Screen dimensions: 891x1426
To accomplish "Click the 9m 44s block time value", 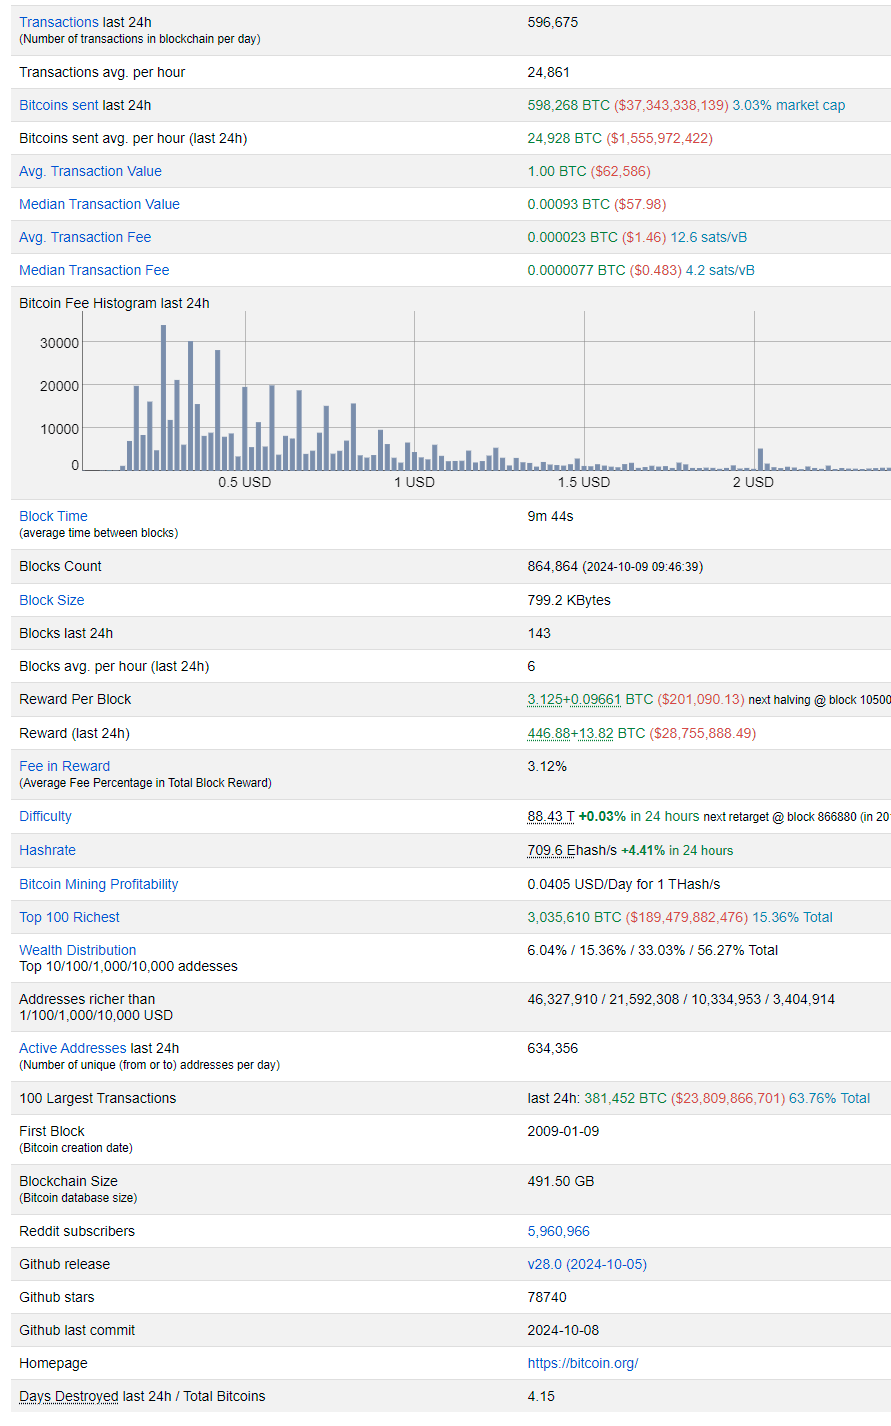I will (550, 516).
